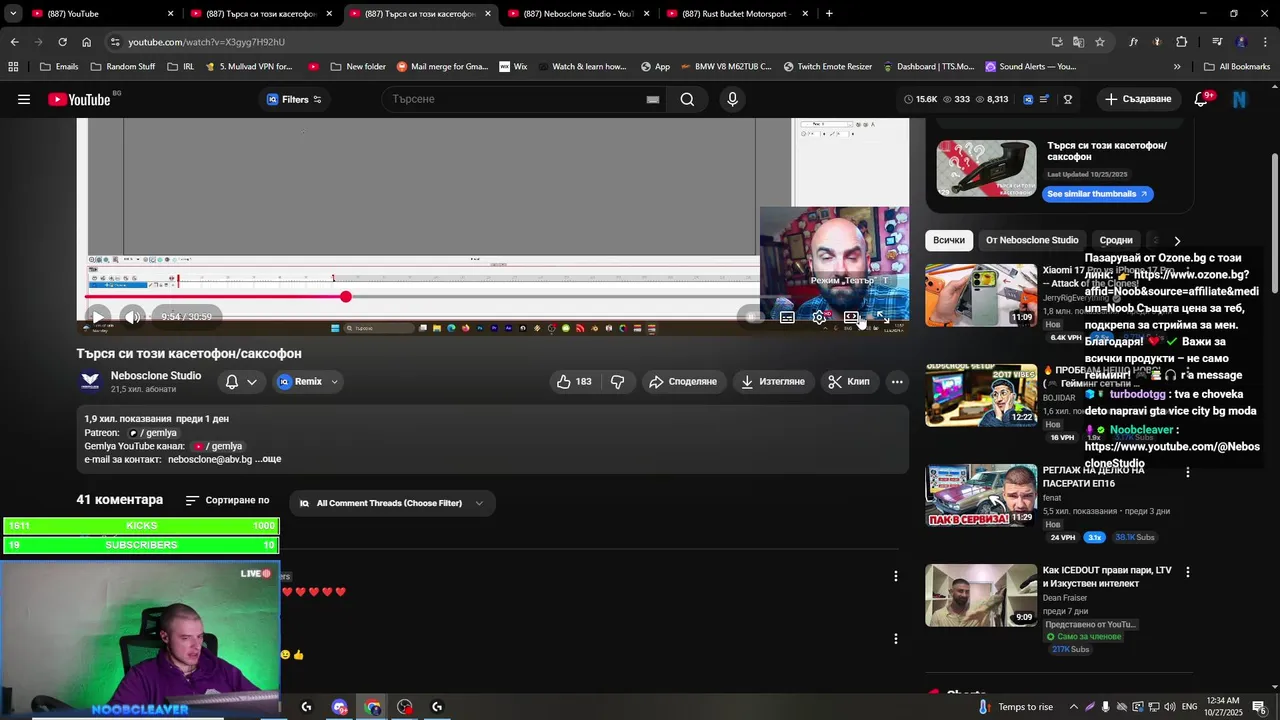
Task: Dislike the video
Action: (x=618, y=381)
